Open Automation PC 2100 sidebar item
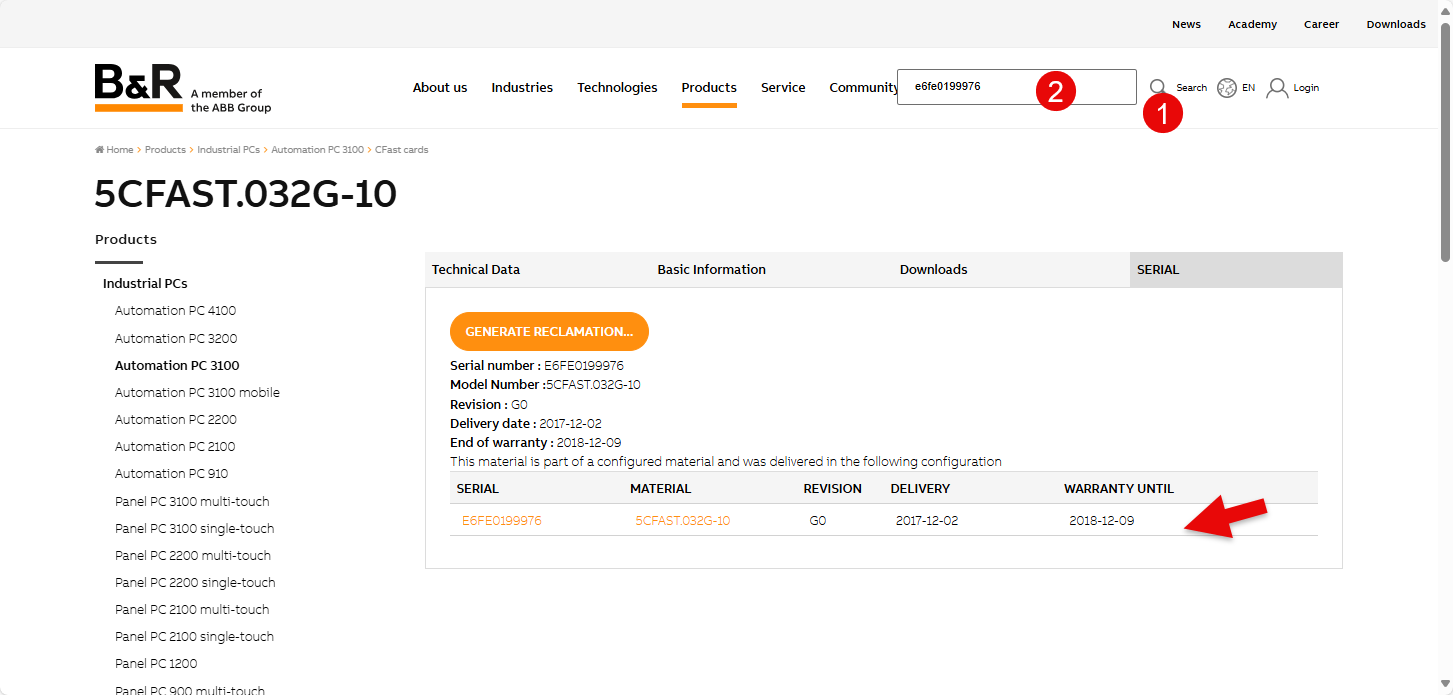This screenshot has width=1453, height=695. point(175,447)
